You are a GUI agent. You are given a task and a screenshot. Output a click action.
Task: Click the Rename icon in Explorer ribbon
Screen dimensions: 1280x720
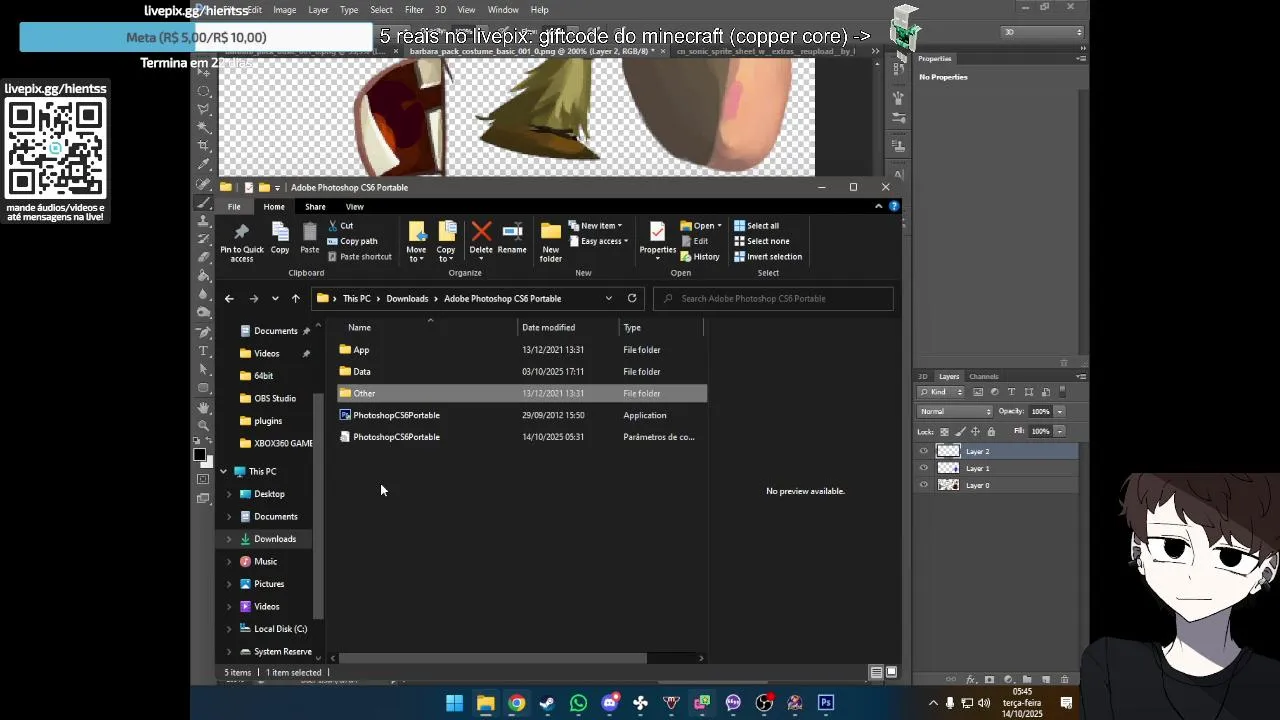click(x=512, y=232)
